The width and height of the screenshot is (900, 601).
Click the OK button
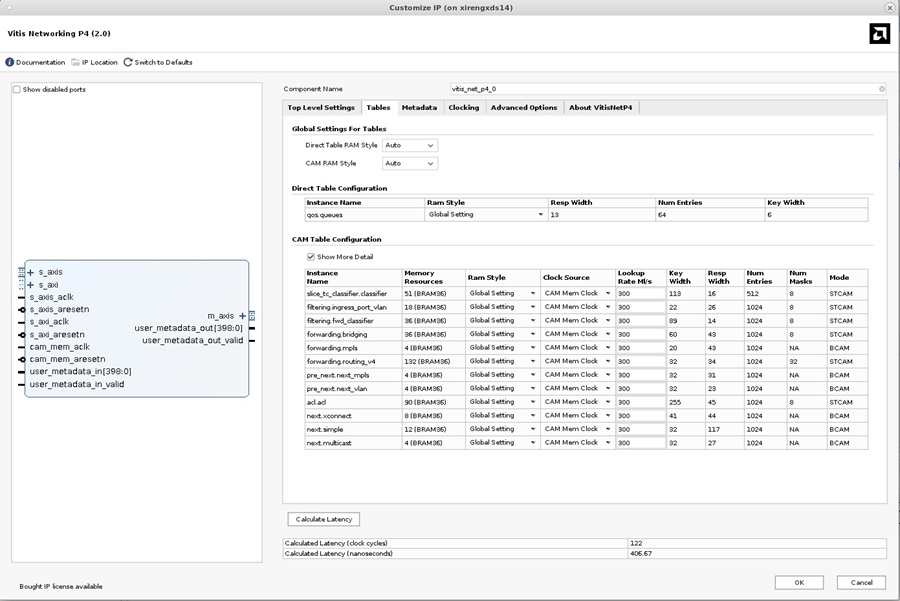point(799,582)
